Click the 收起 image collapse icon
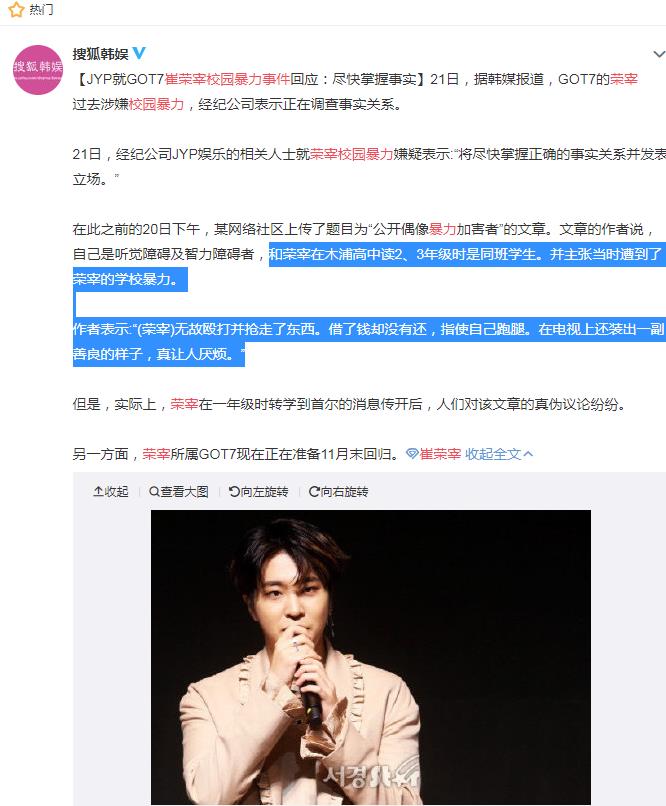This screenshot has height=806, width=666. tap(98, 492)
